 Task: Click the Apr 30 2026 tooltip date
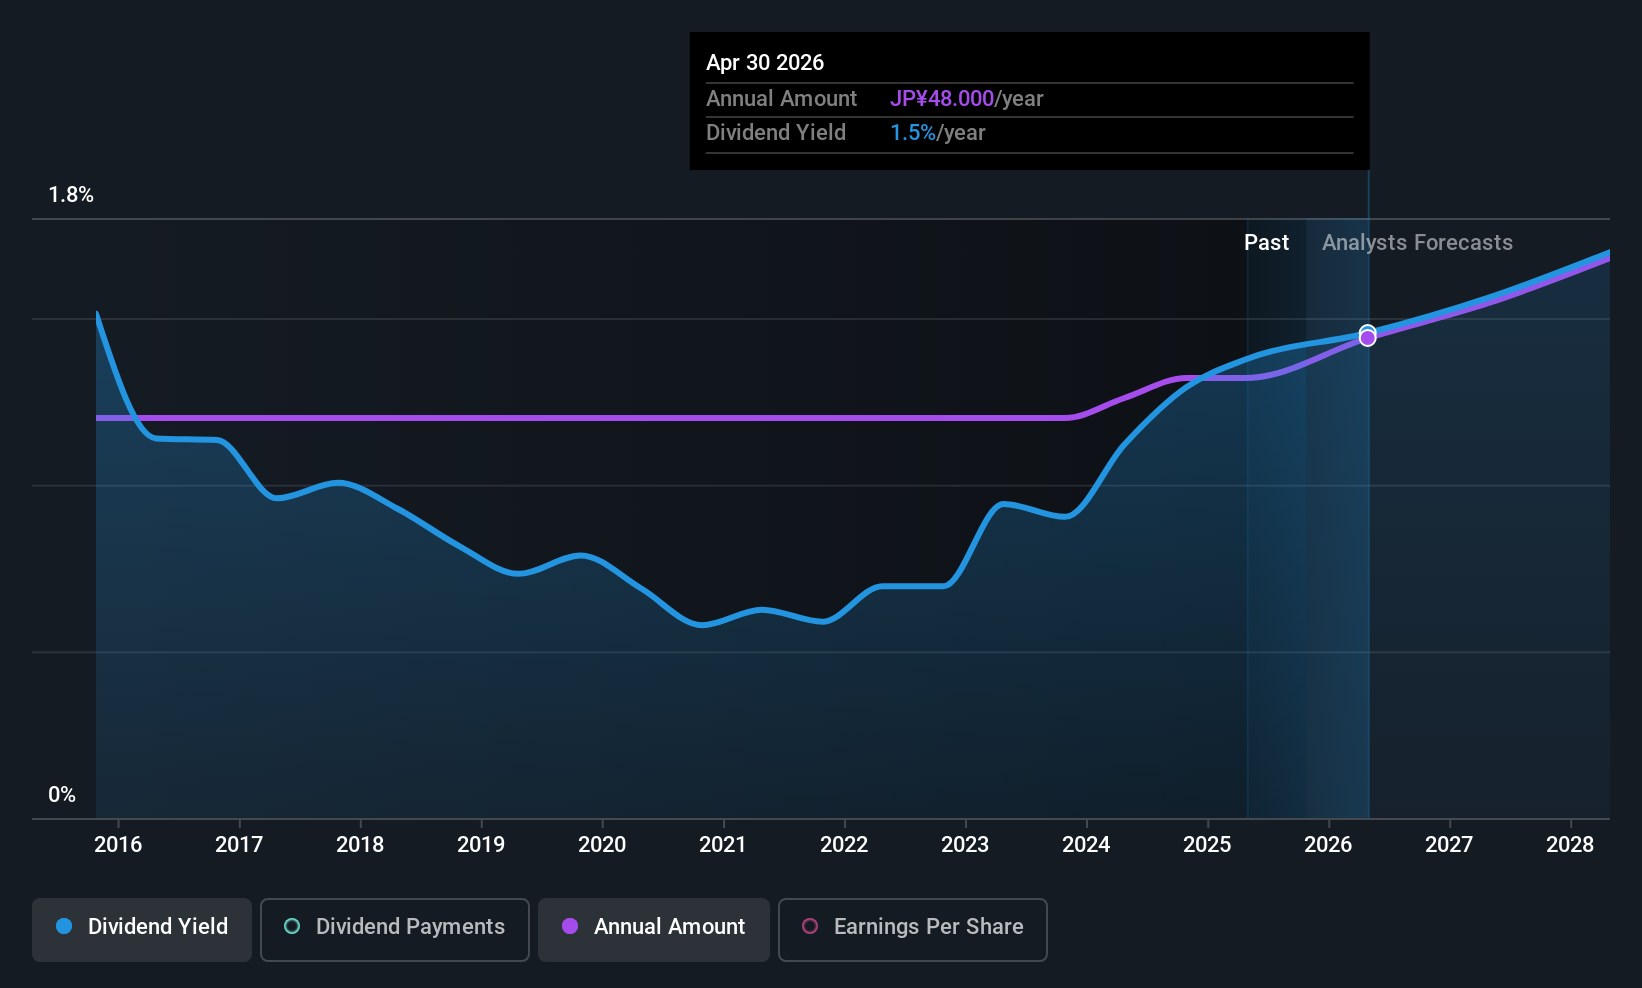tap(765, 63)
